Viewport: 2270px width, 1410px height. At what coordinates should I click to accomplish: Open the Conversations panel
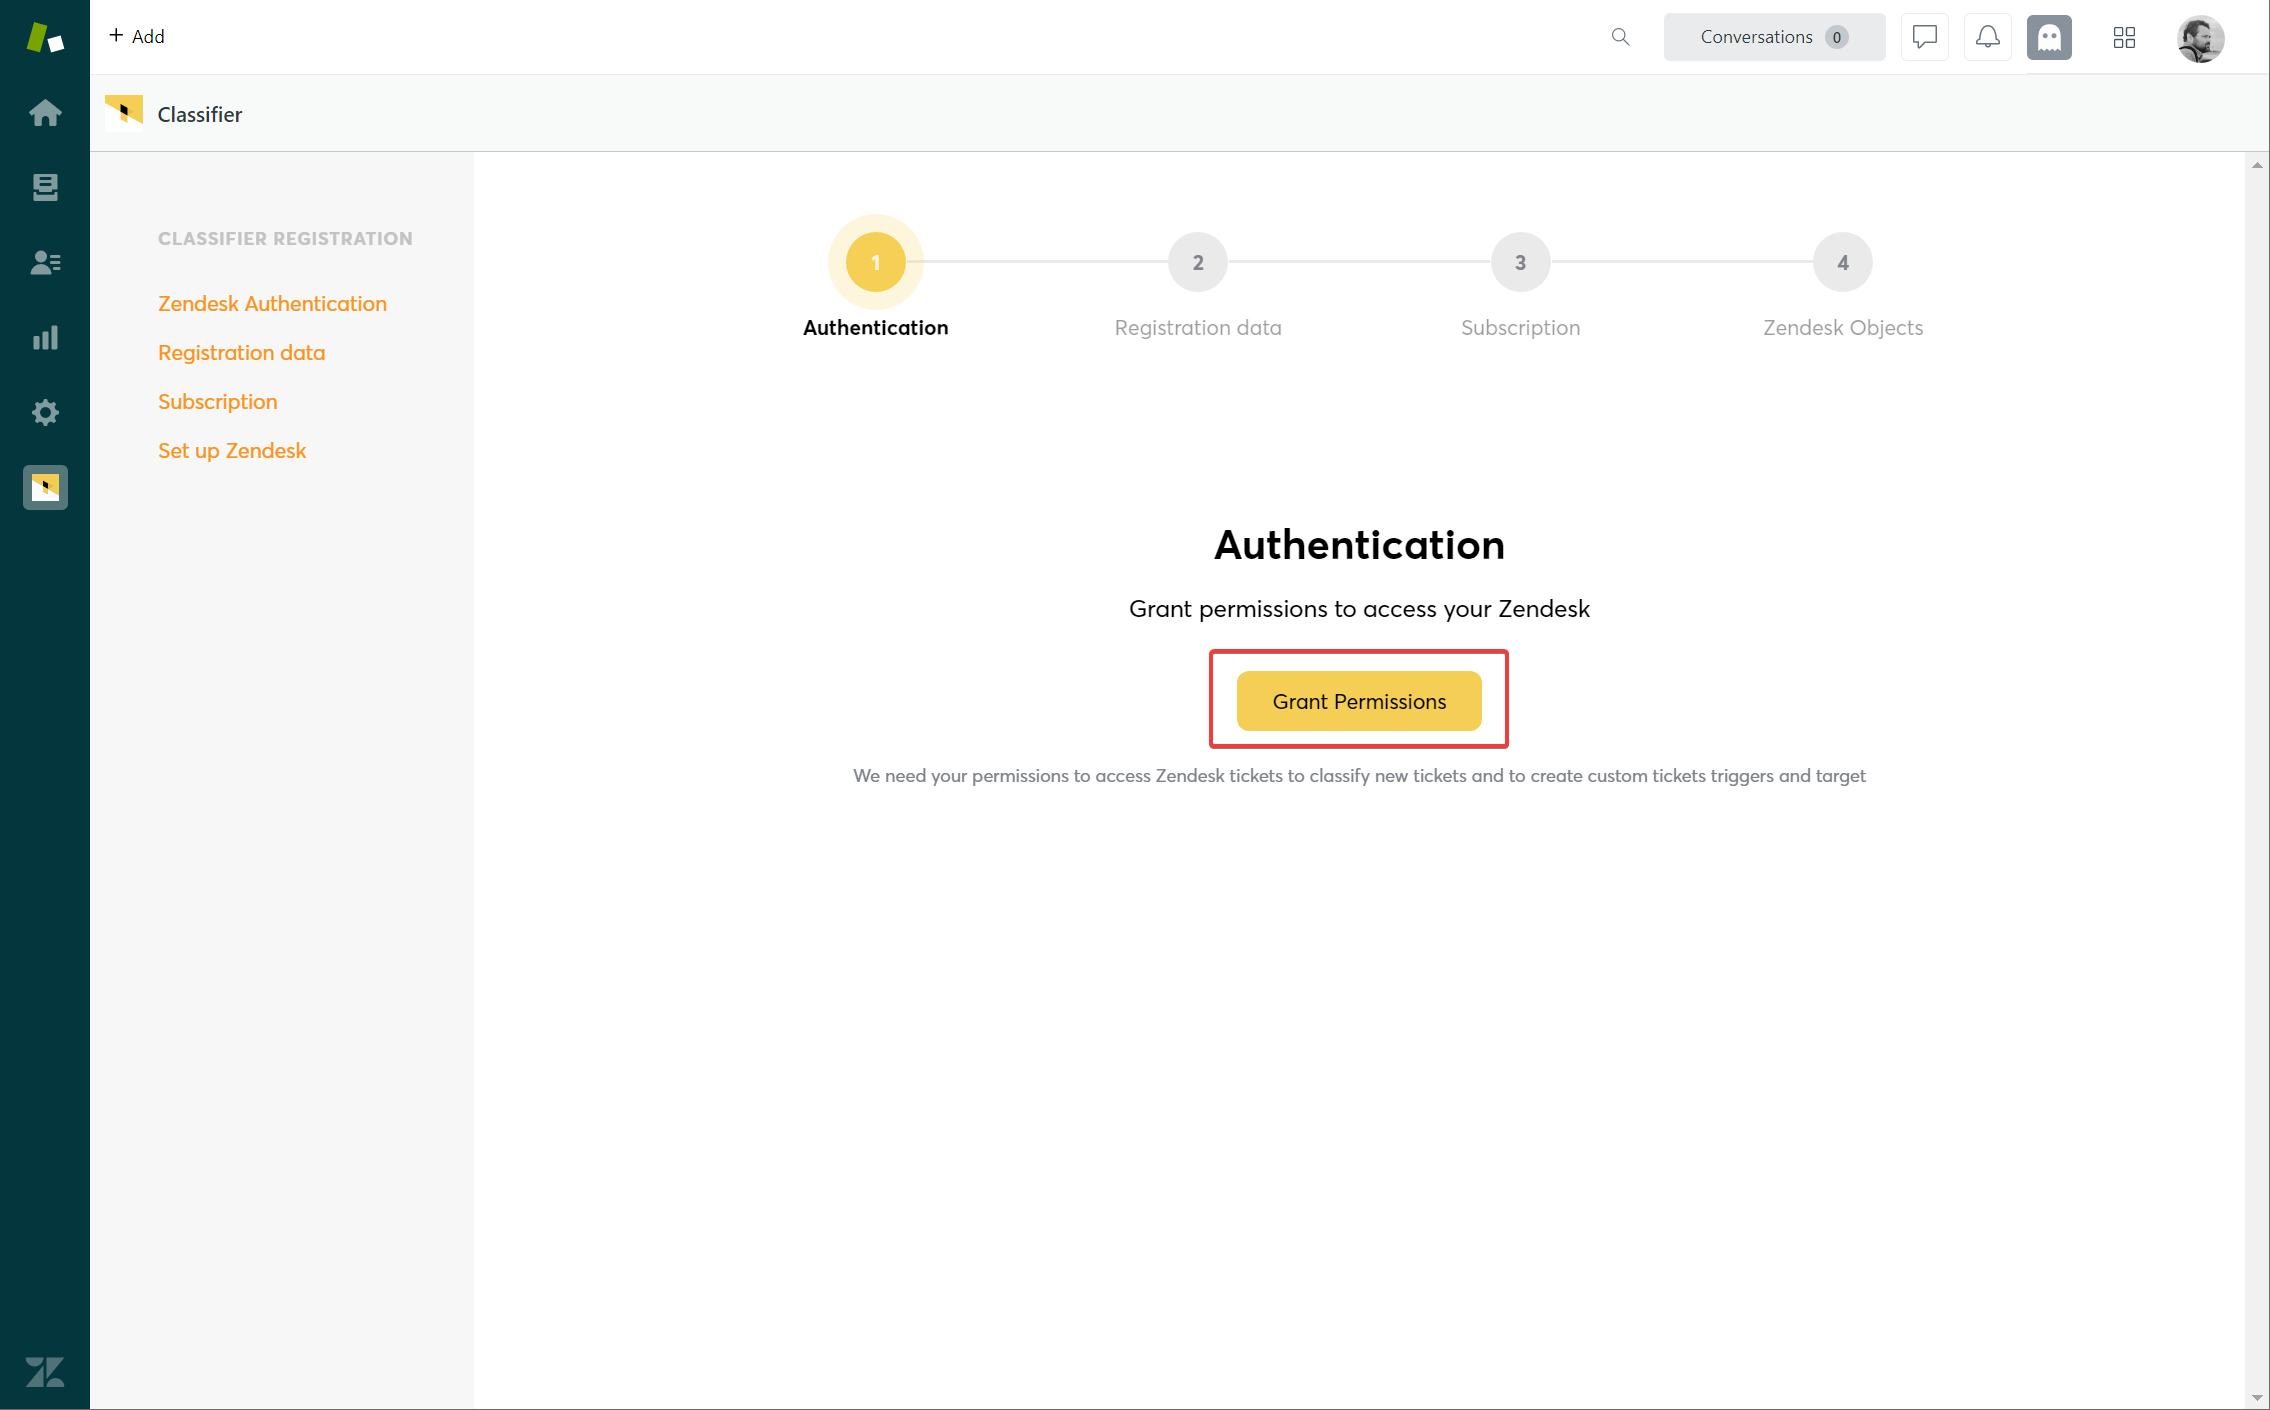point(1774,36)
